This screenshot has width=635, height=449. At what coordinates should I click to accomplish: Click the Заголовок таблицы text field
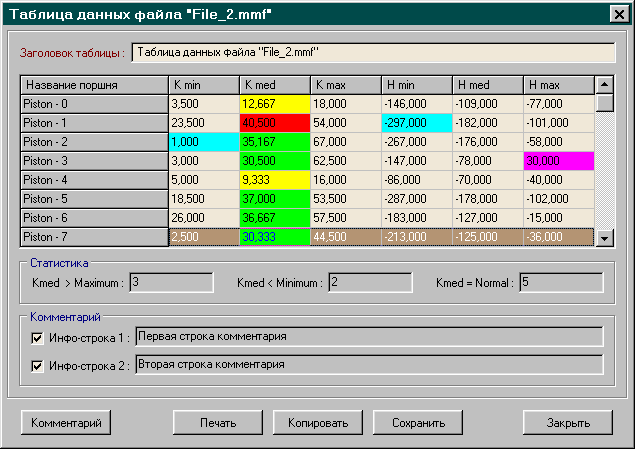coord(373,52)
